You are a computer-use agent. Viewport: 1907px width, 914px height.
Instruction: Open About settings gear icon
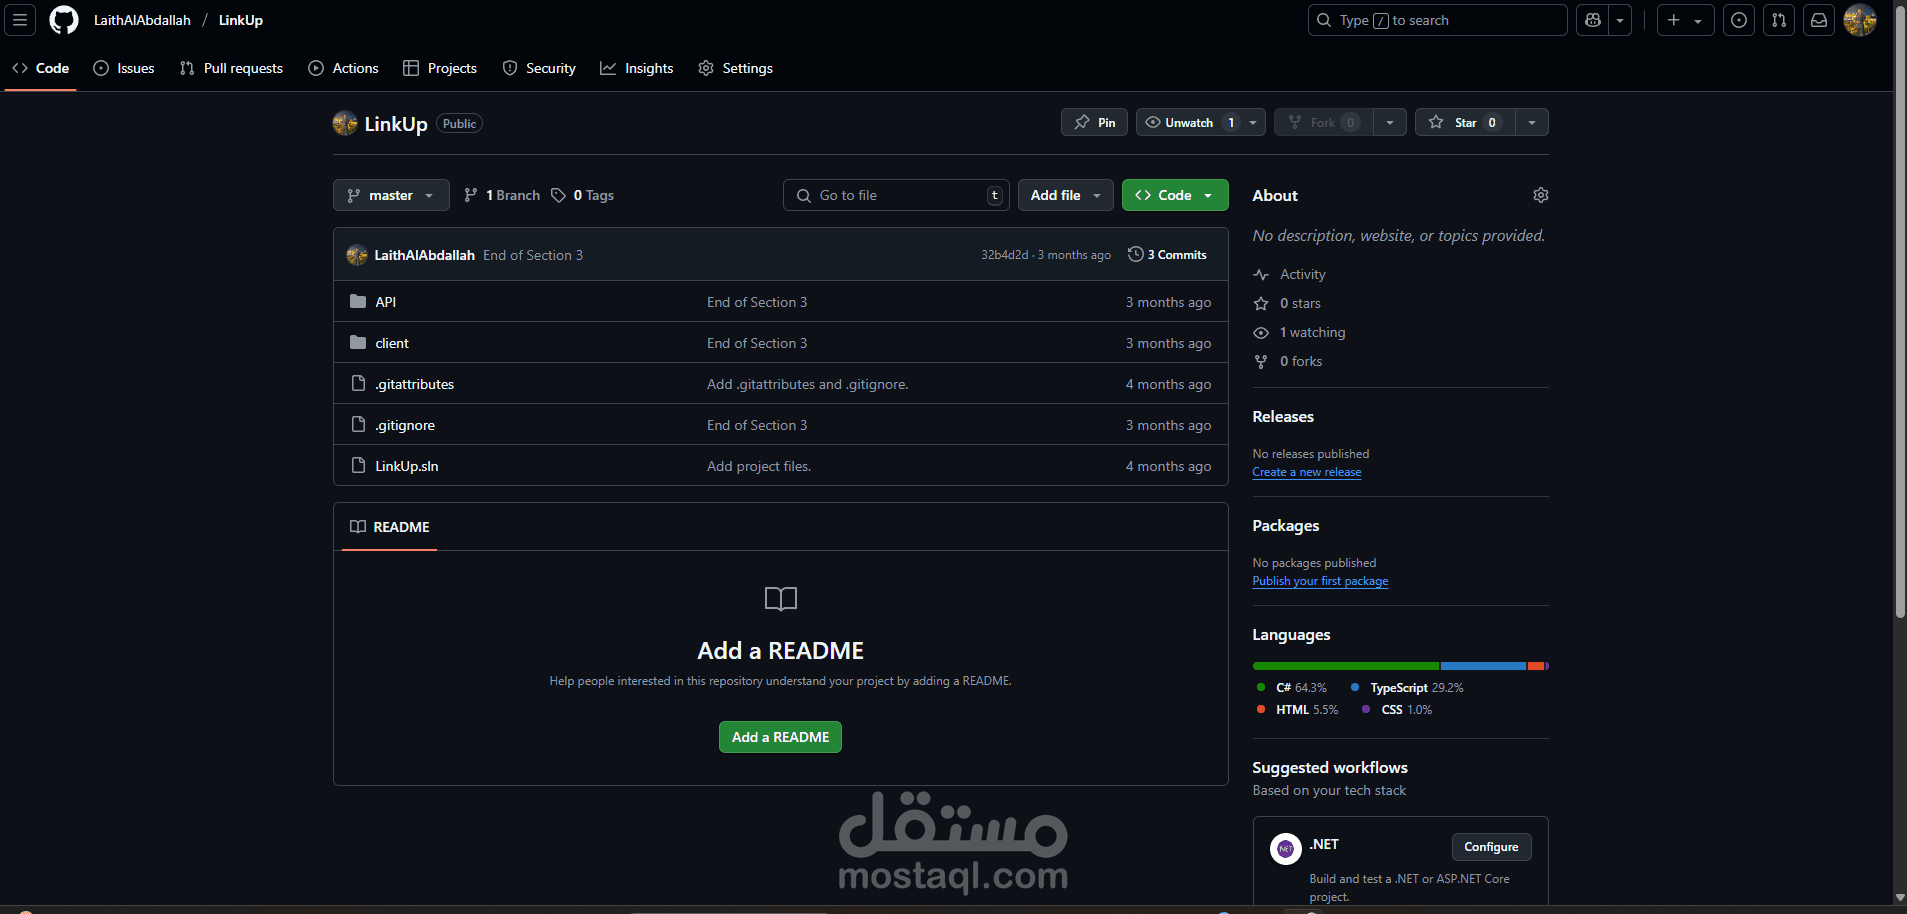tap(1541, 195)
